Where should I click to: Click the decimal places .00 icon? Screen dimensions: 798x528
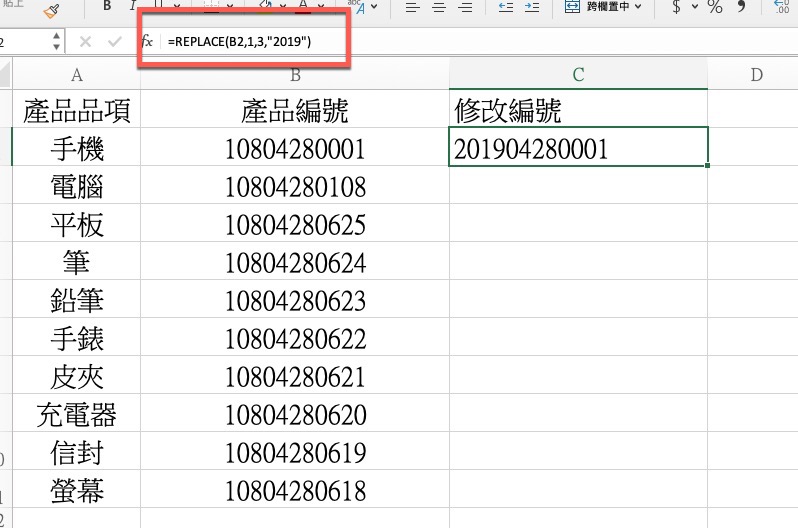782,7
